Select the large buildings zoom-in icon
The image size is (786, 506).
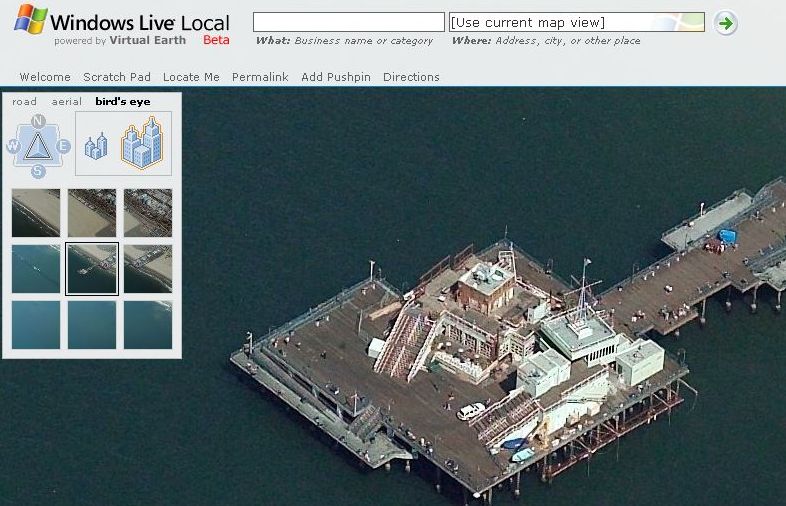(x=142, y=142)
